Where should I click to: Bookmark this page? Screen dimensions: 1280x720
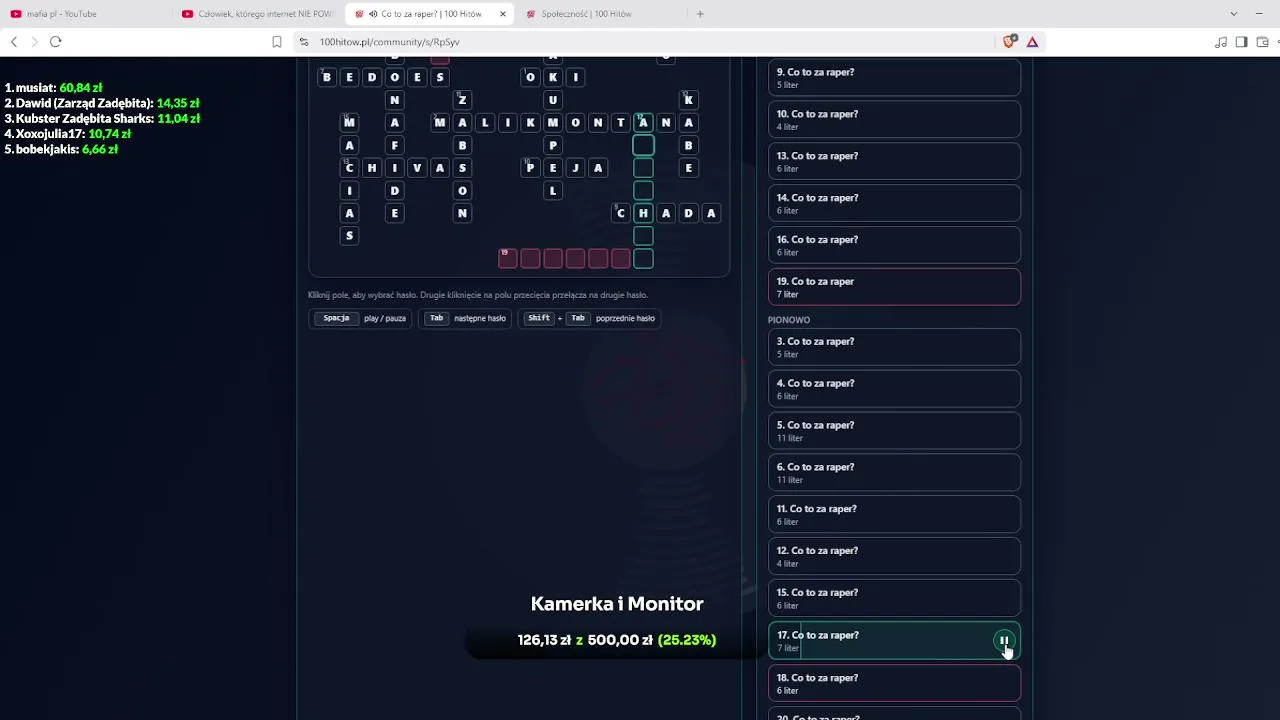(277, 42)
